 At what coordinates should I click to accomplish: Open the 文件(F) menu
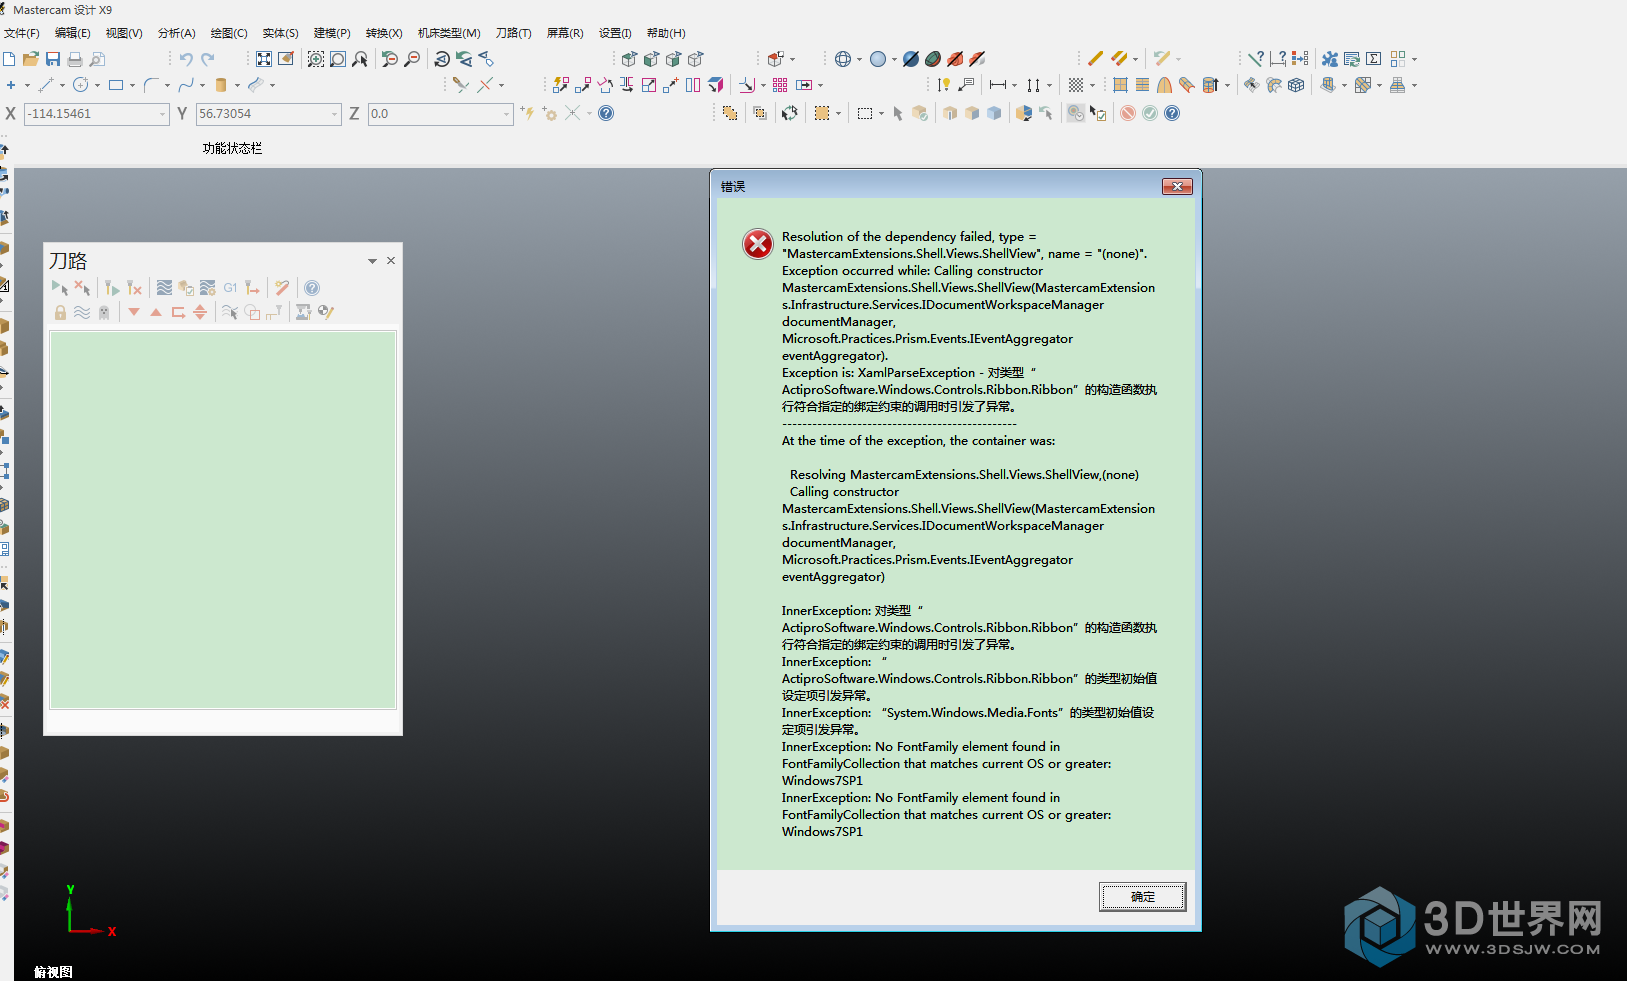[x=21, y=33]
